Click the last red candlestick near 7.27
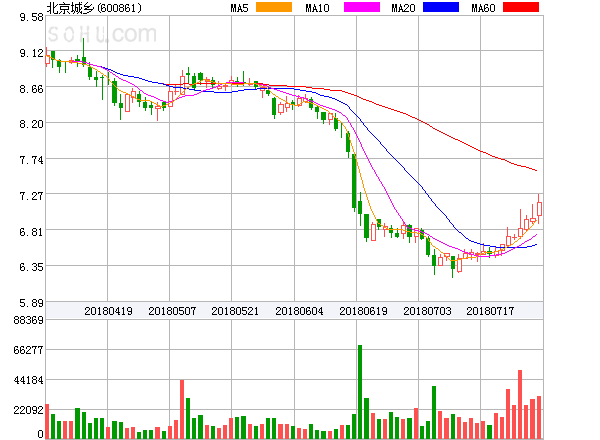 click(539, 209)
